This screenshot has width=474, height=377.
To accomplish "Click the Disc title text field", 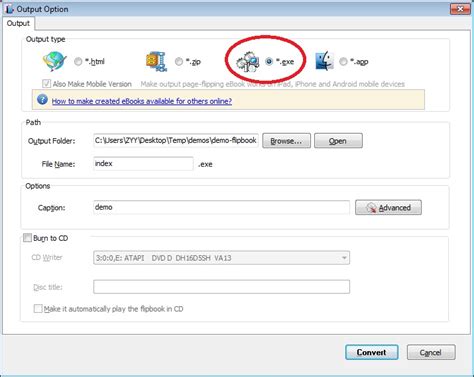I will 221,287.
